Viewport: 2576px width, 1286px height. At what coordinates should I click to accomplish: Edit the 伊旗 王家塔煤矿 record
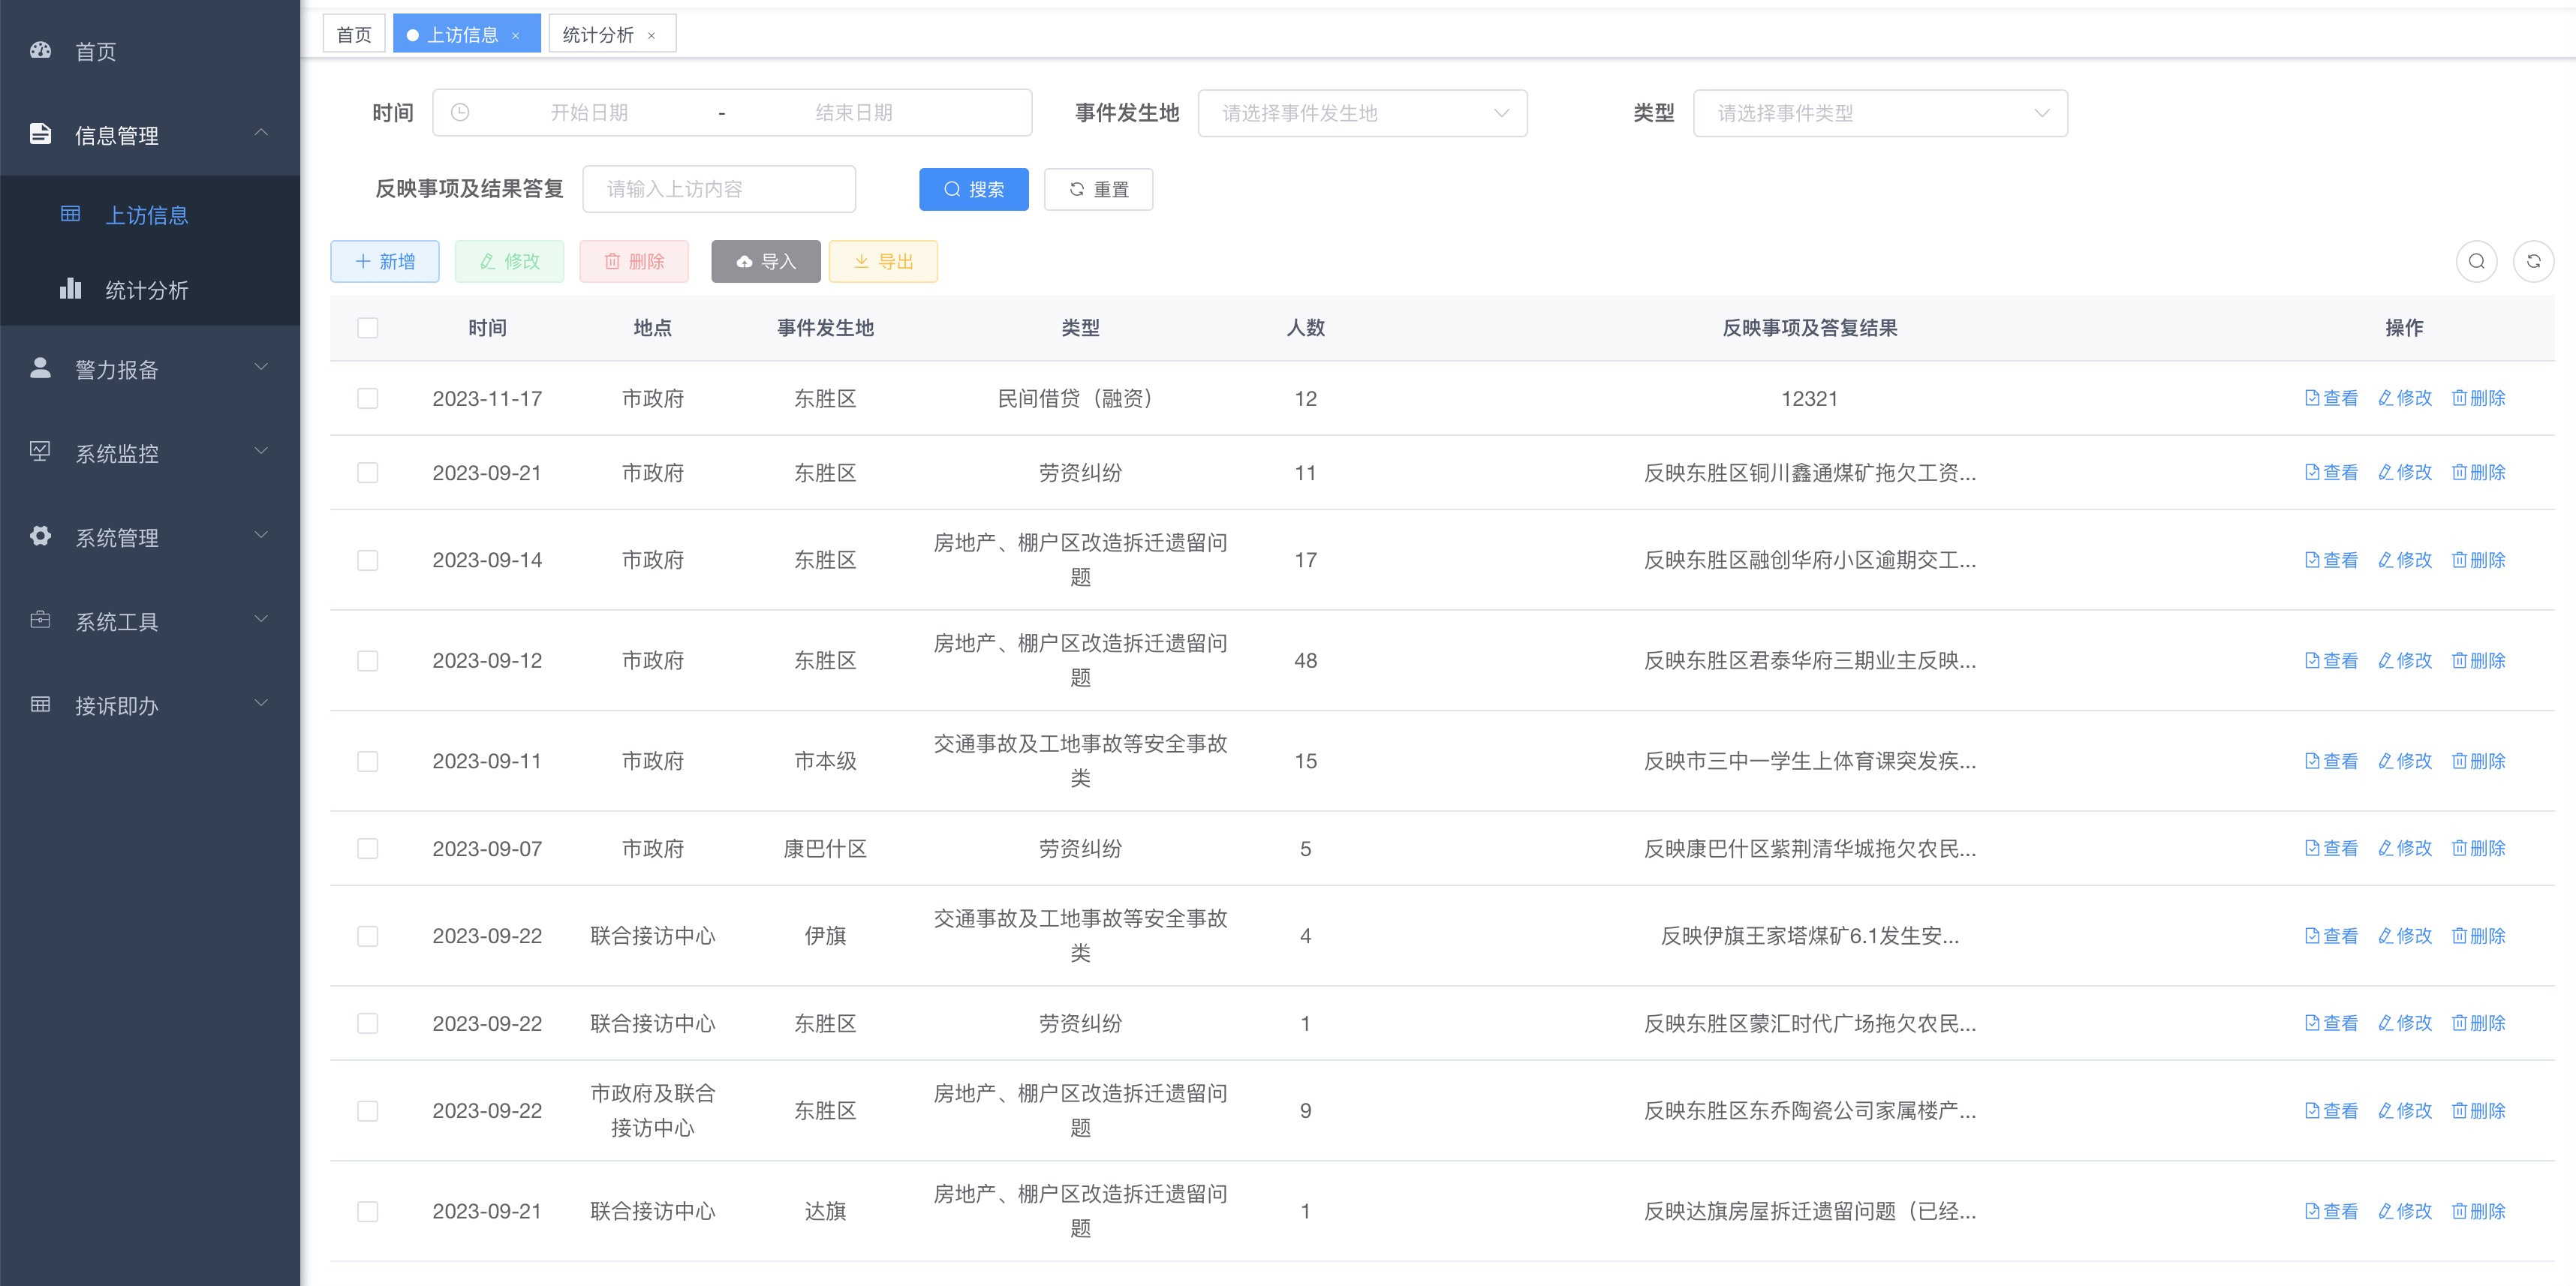coord(2405,936)
